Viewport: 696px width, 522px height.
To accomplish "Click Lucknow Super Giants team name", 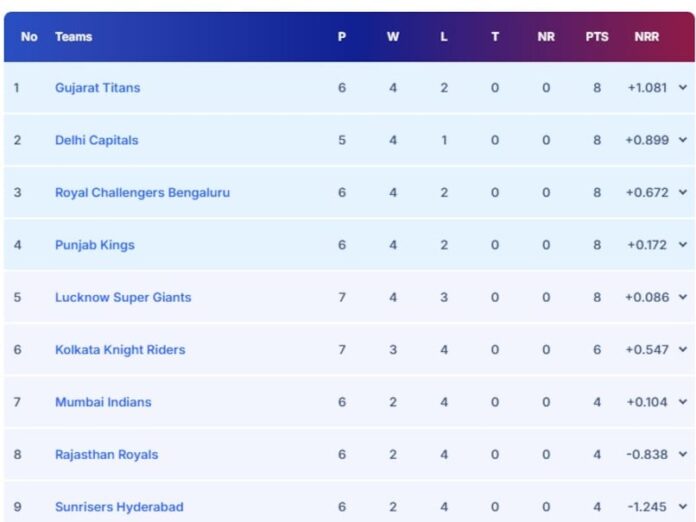I will click(x=123, y=297).
